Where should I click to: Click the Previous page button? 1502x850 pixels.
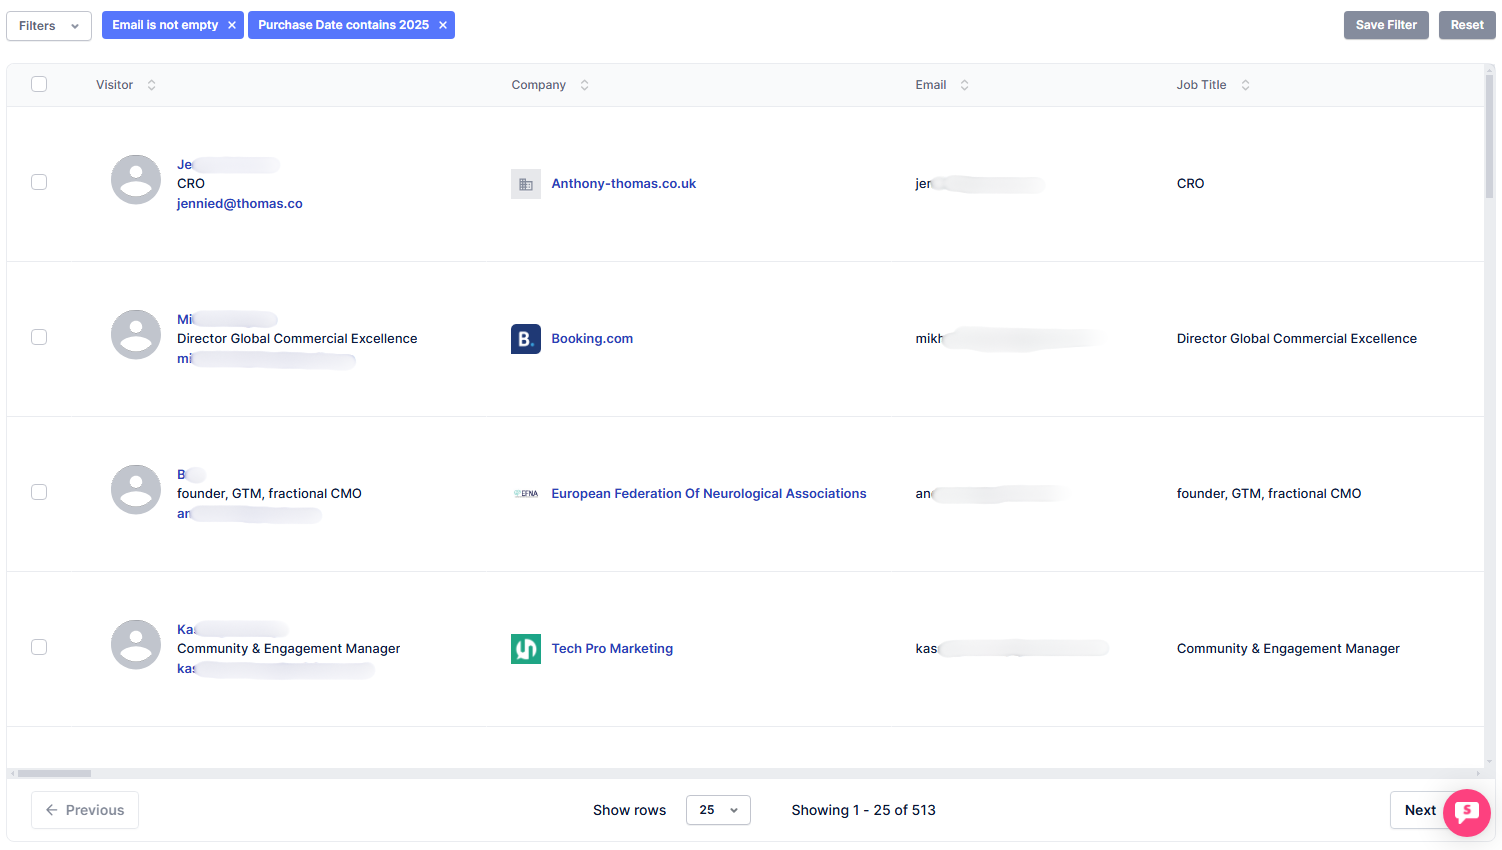point(85,810)
